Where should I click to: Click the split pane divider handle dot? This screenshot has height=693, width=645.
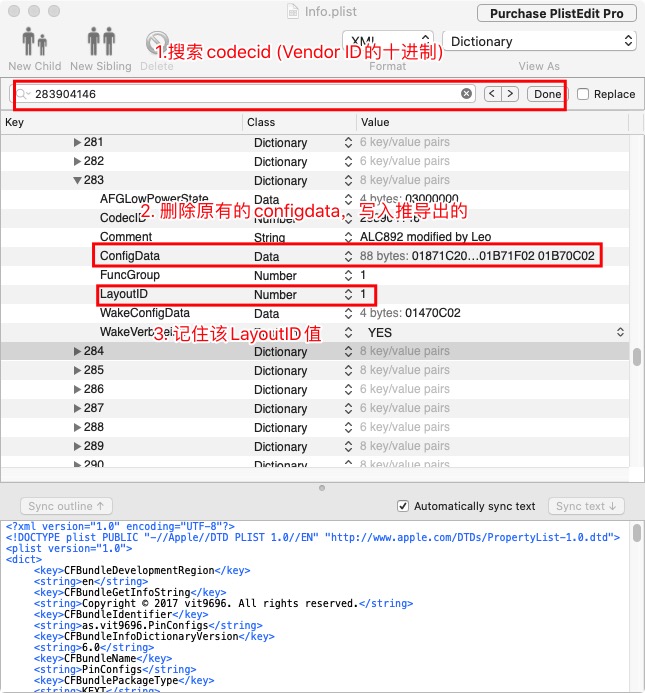point(322,488)
